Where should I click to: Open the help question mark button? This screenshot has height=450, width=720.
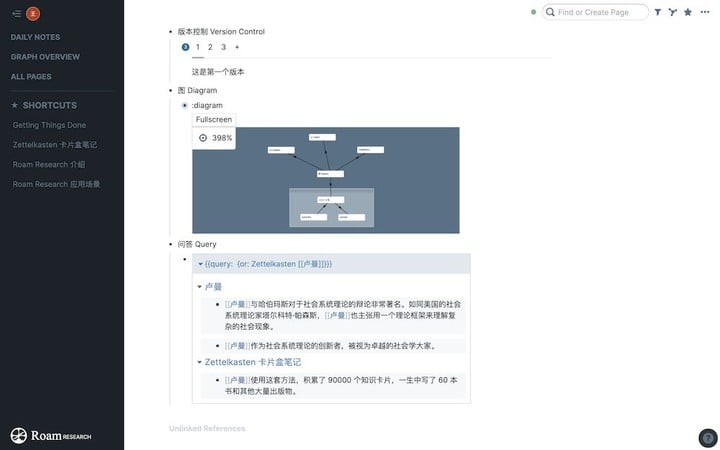[x=708, y=438]
